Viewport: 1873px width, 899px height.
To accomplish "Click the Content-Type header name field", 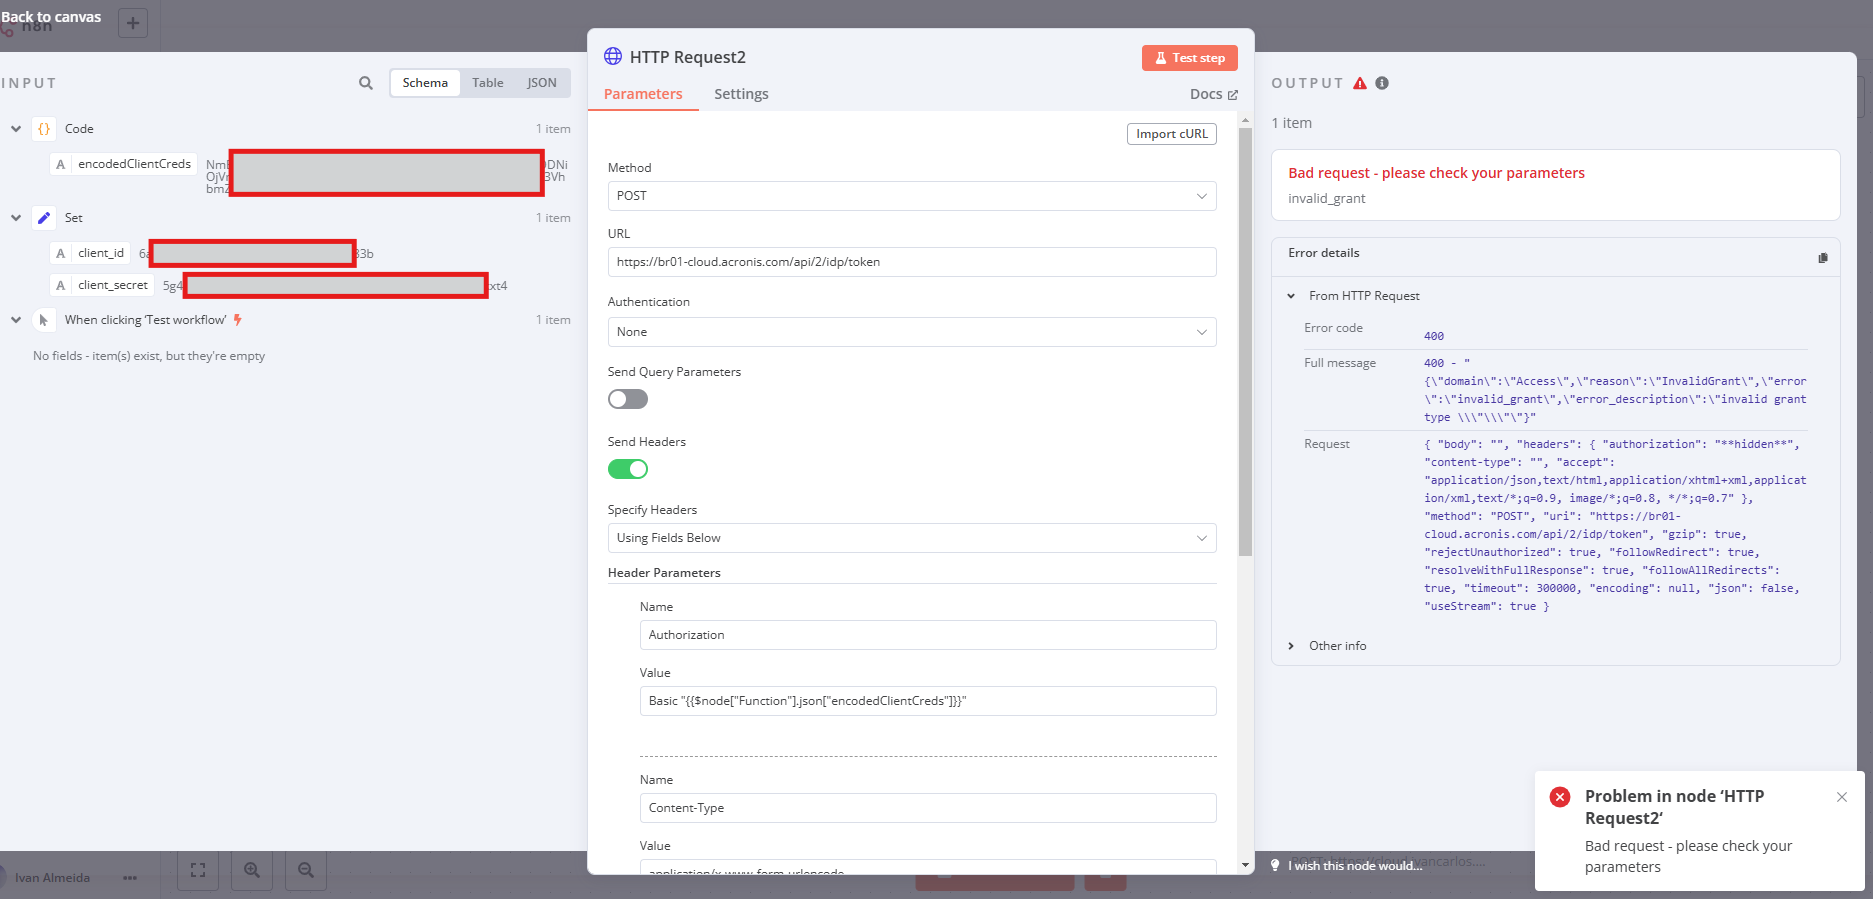I will click(x=928, y=808).
